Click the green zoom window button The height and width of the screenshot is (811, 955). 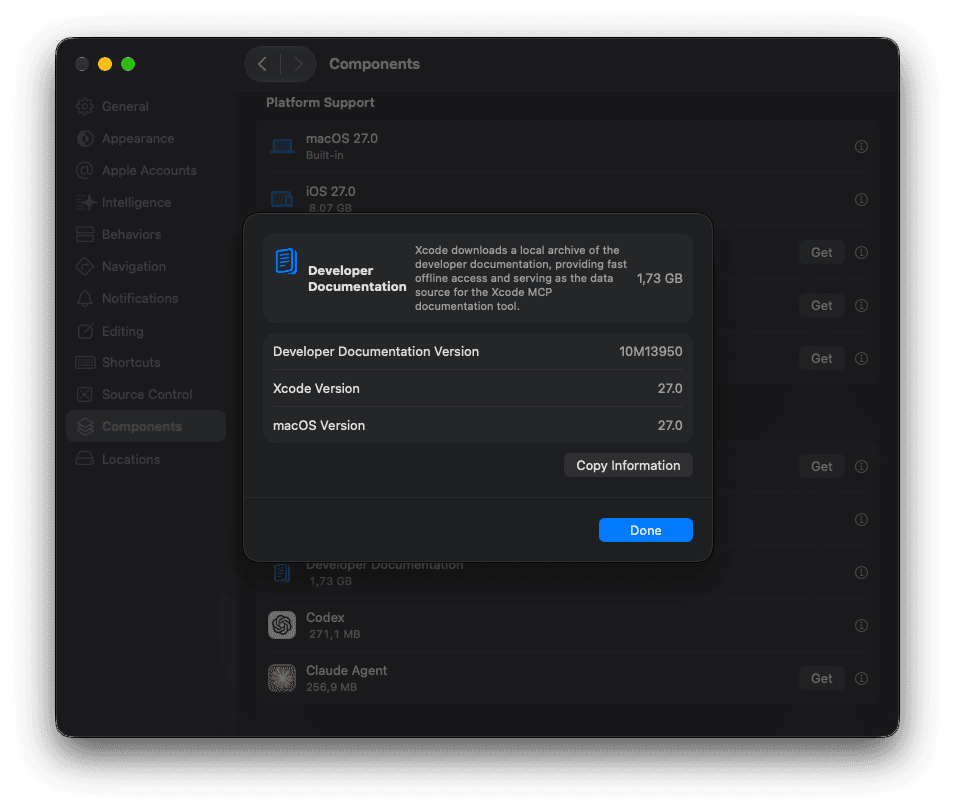click(128, 64)
